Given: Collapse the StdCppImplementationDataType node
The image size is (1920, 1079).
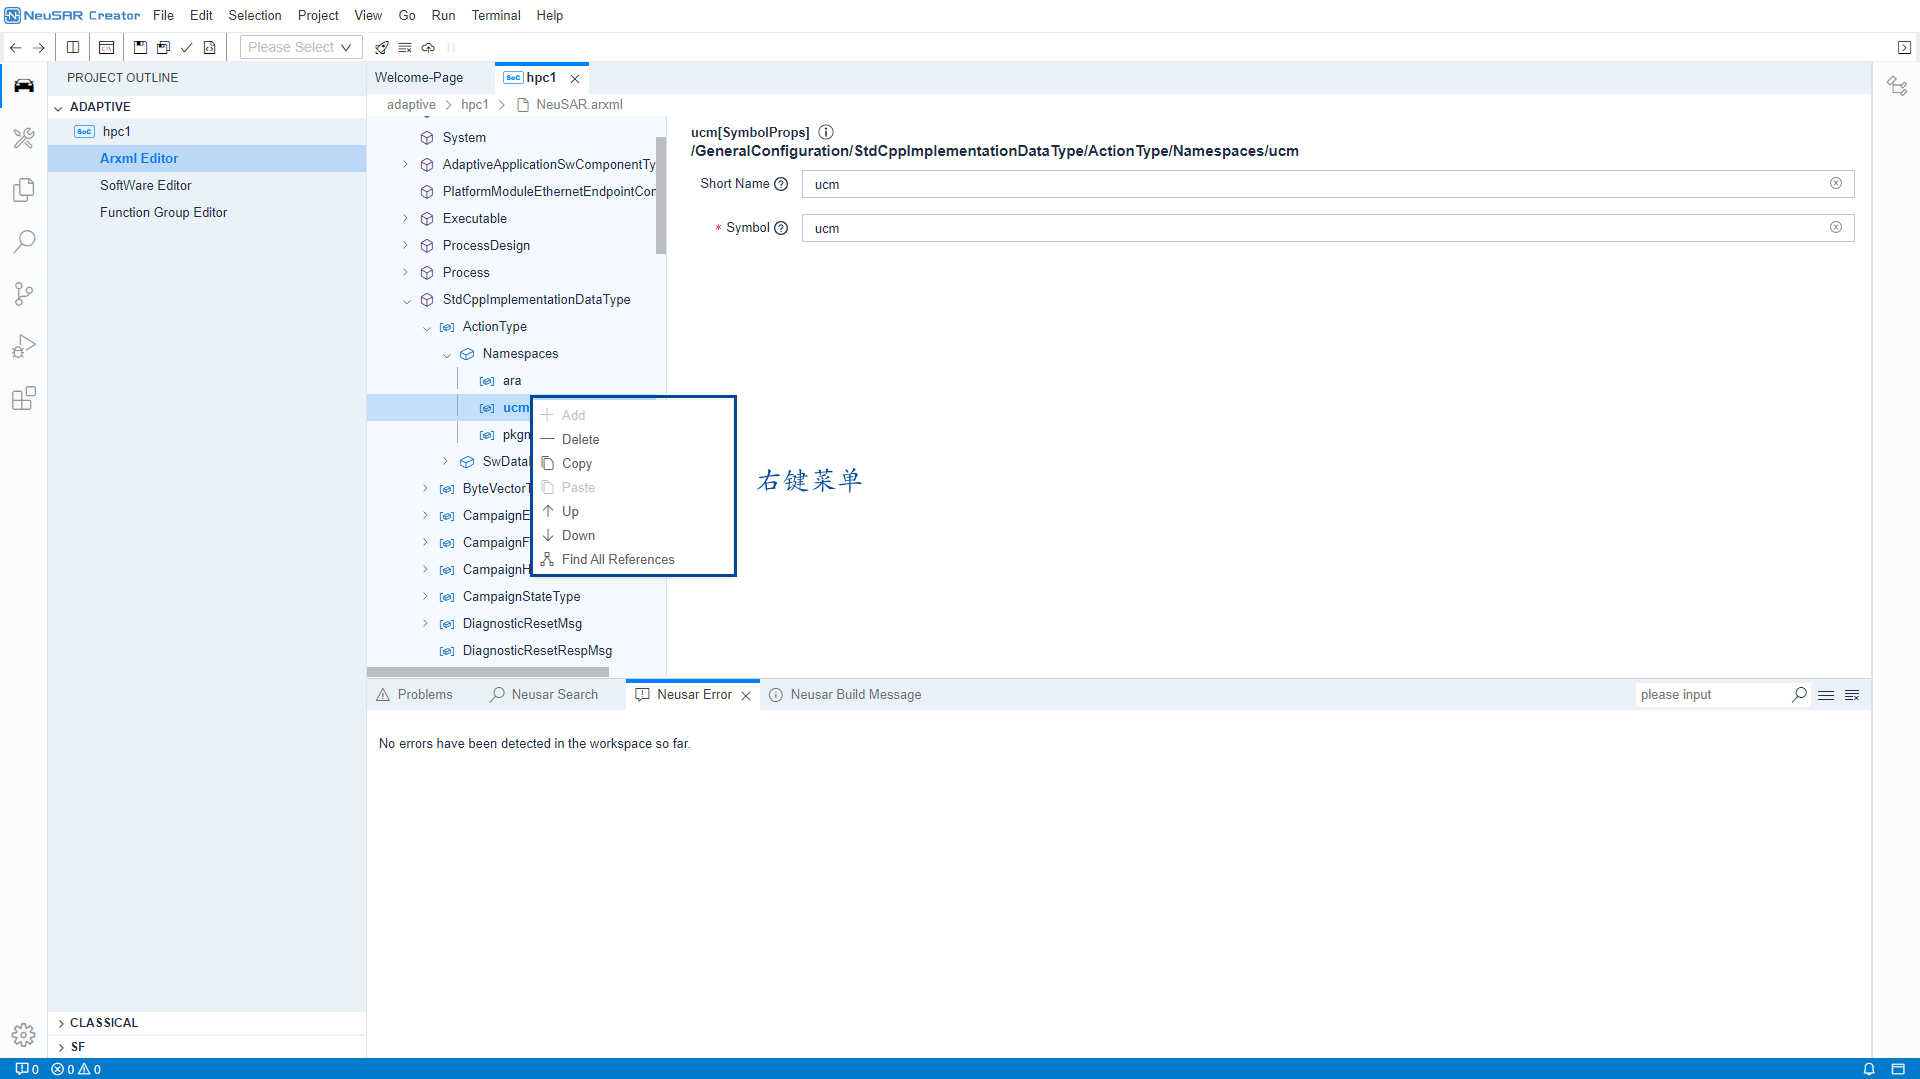Looking at the screenshot, I should [x=406, y=300].
